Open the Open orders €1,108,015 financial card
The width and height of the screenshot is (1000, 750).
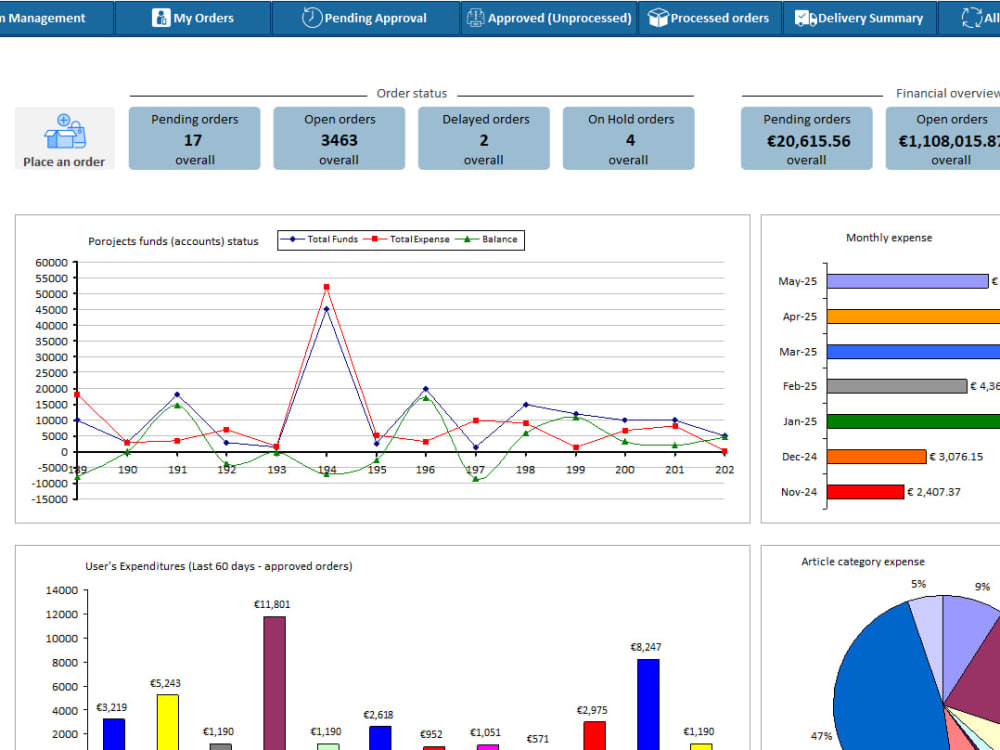[x=943, y=138]
